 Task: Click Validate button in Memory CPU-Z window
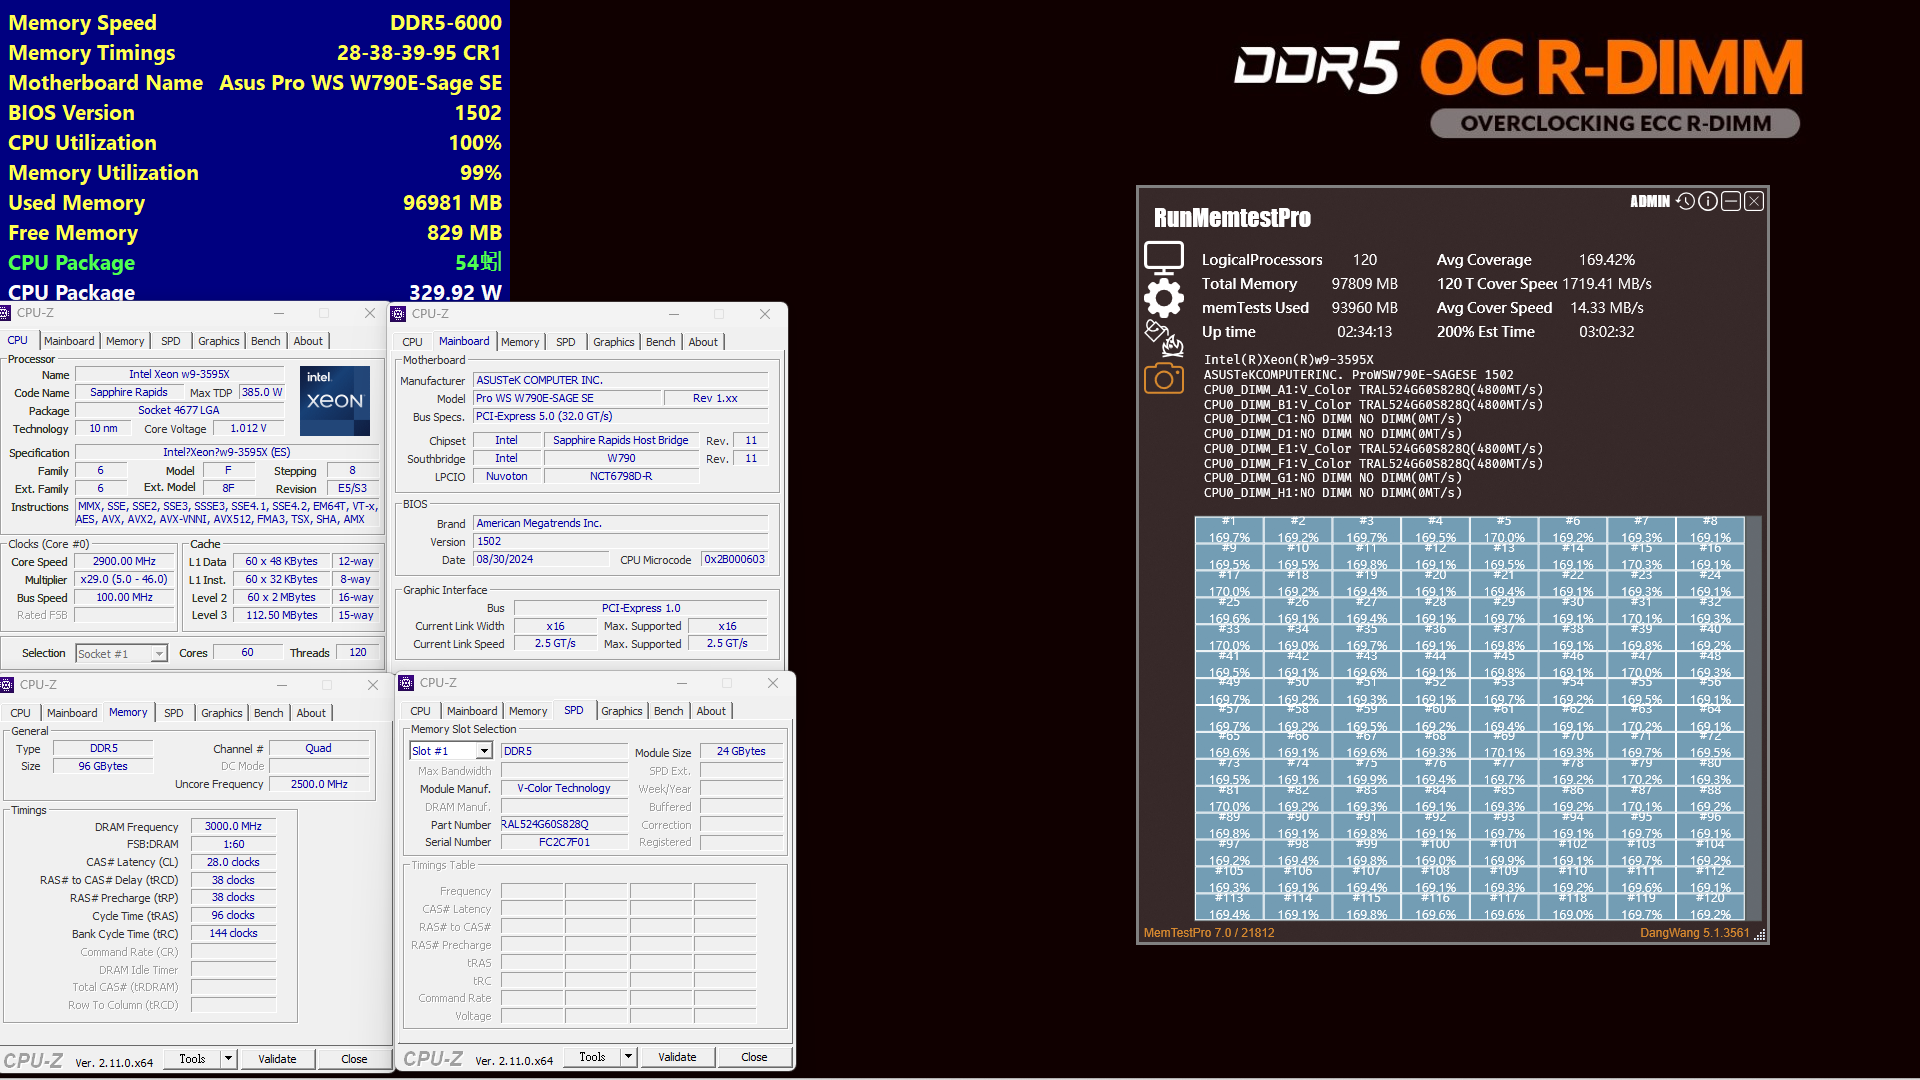[277, 1058]
